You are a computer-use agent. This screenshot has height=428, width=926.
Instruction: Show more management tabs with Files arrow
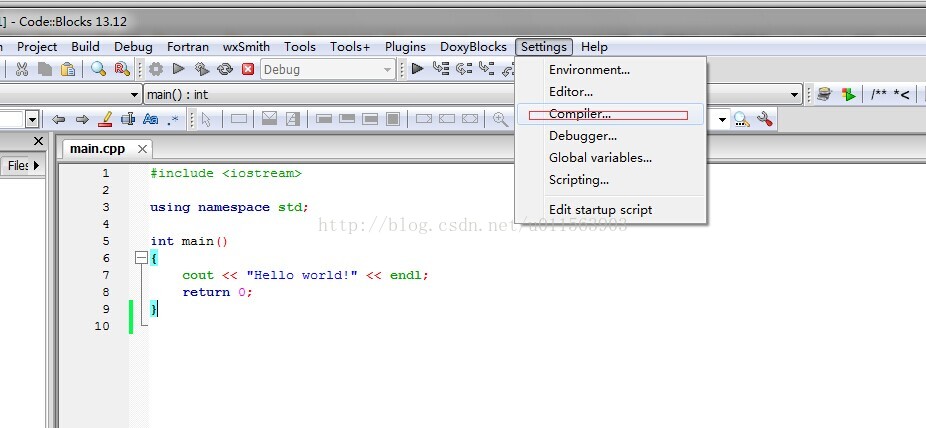37,166
